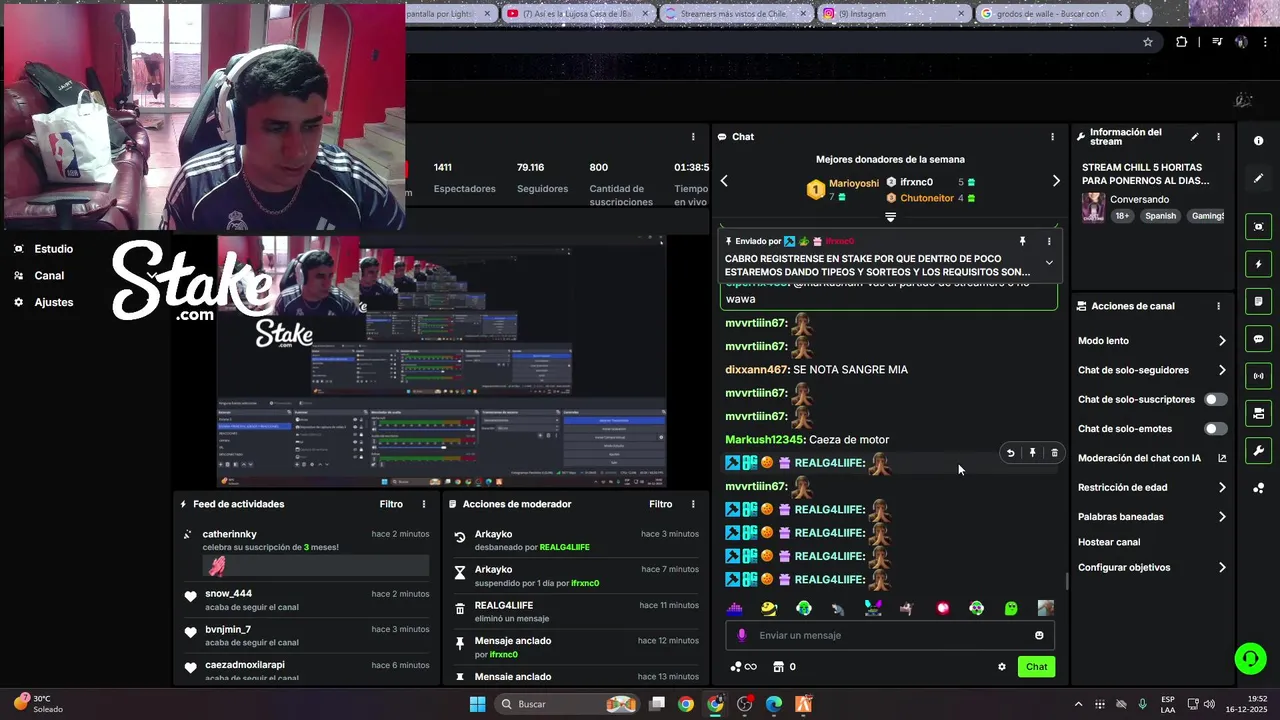Open Feed de actividades three-dot menu

pyautogui.click(x=423, y=504)
